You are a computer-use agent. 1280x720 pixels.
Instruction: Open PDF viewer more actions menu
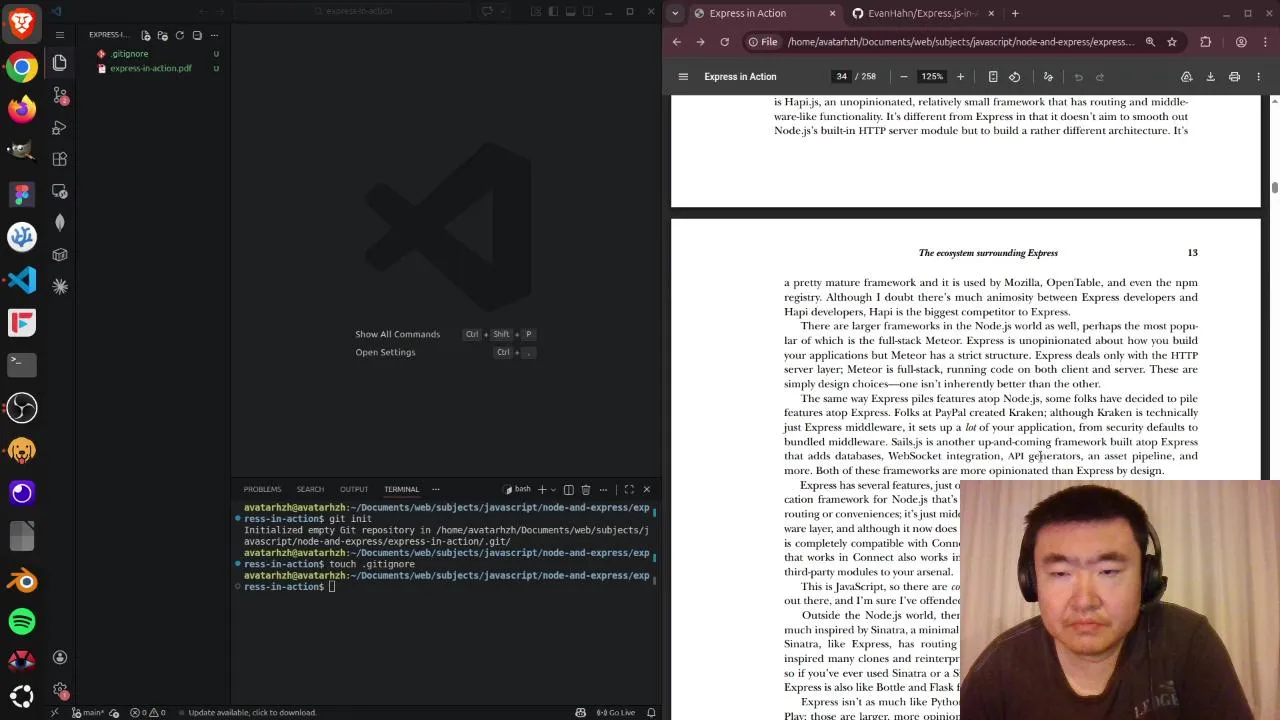point(1259,77)
